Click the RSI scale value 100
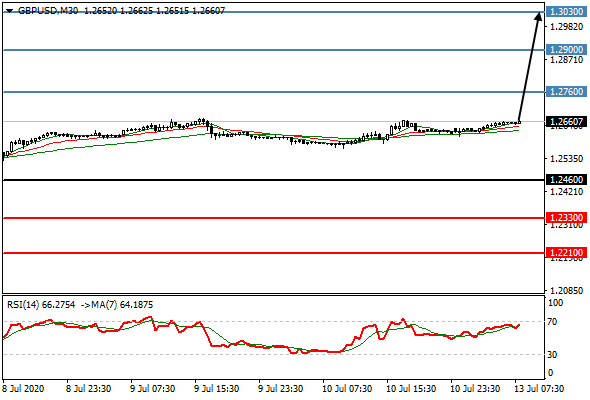The height and width of the screenshot is (400, 590). 555,303
